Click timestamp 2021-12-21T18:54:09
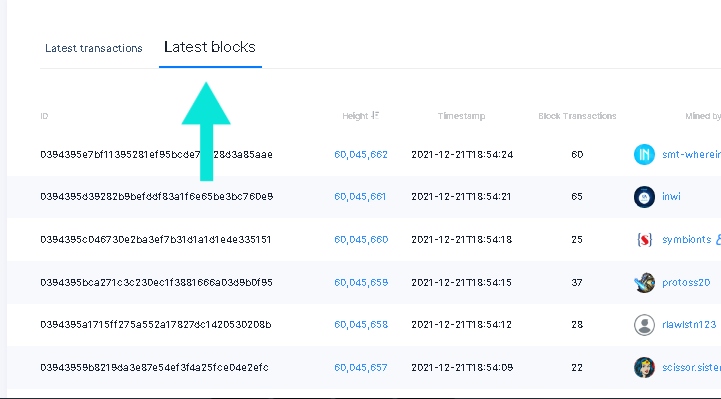The height and width of the screenshot is (399, 721). click(x=462, y=367)
